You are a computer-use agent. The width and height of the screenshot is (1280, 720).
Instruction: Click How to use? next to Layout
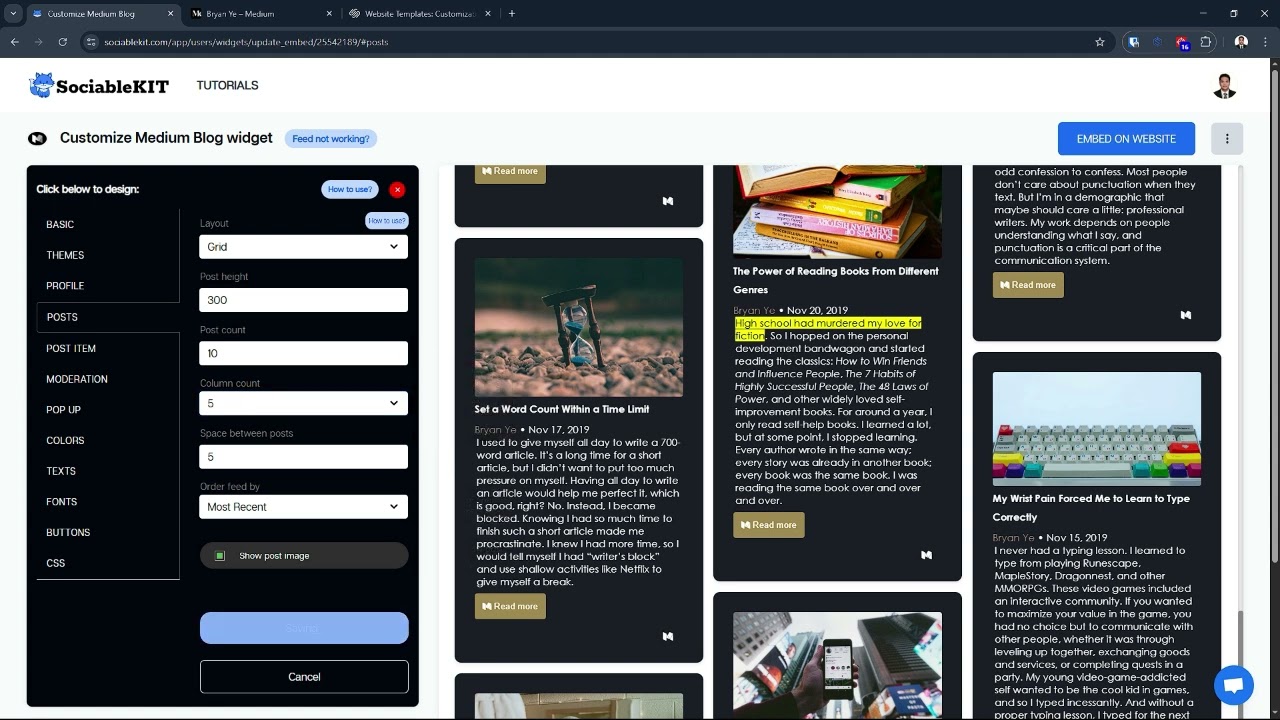(x=387, y=221)
